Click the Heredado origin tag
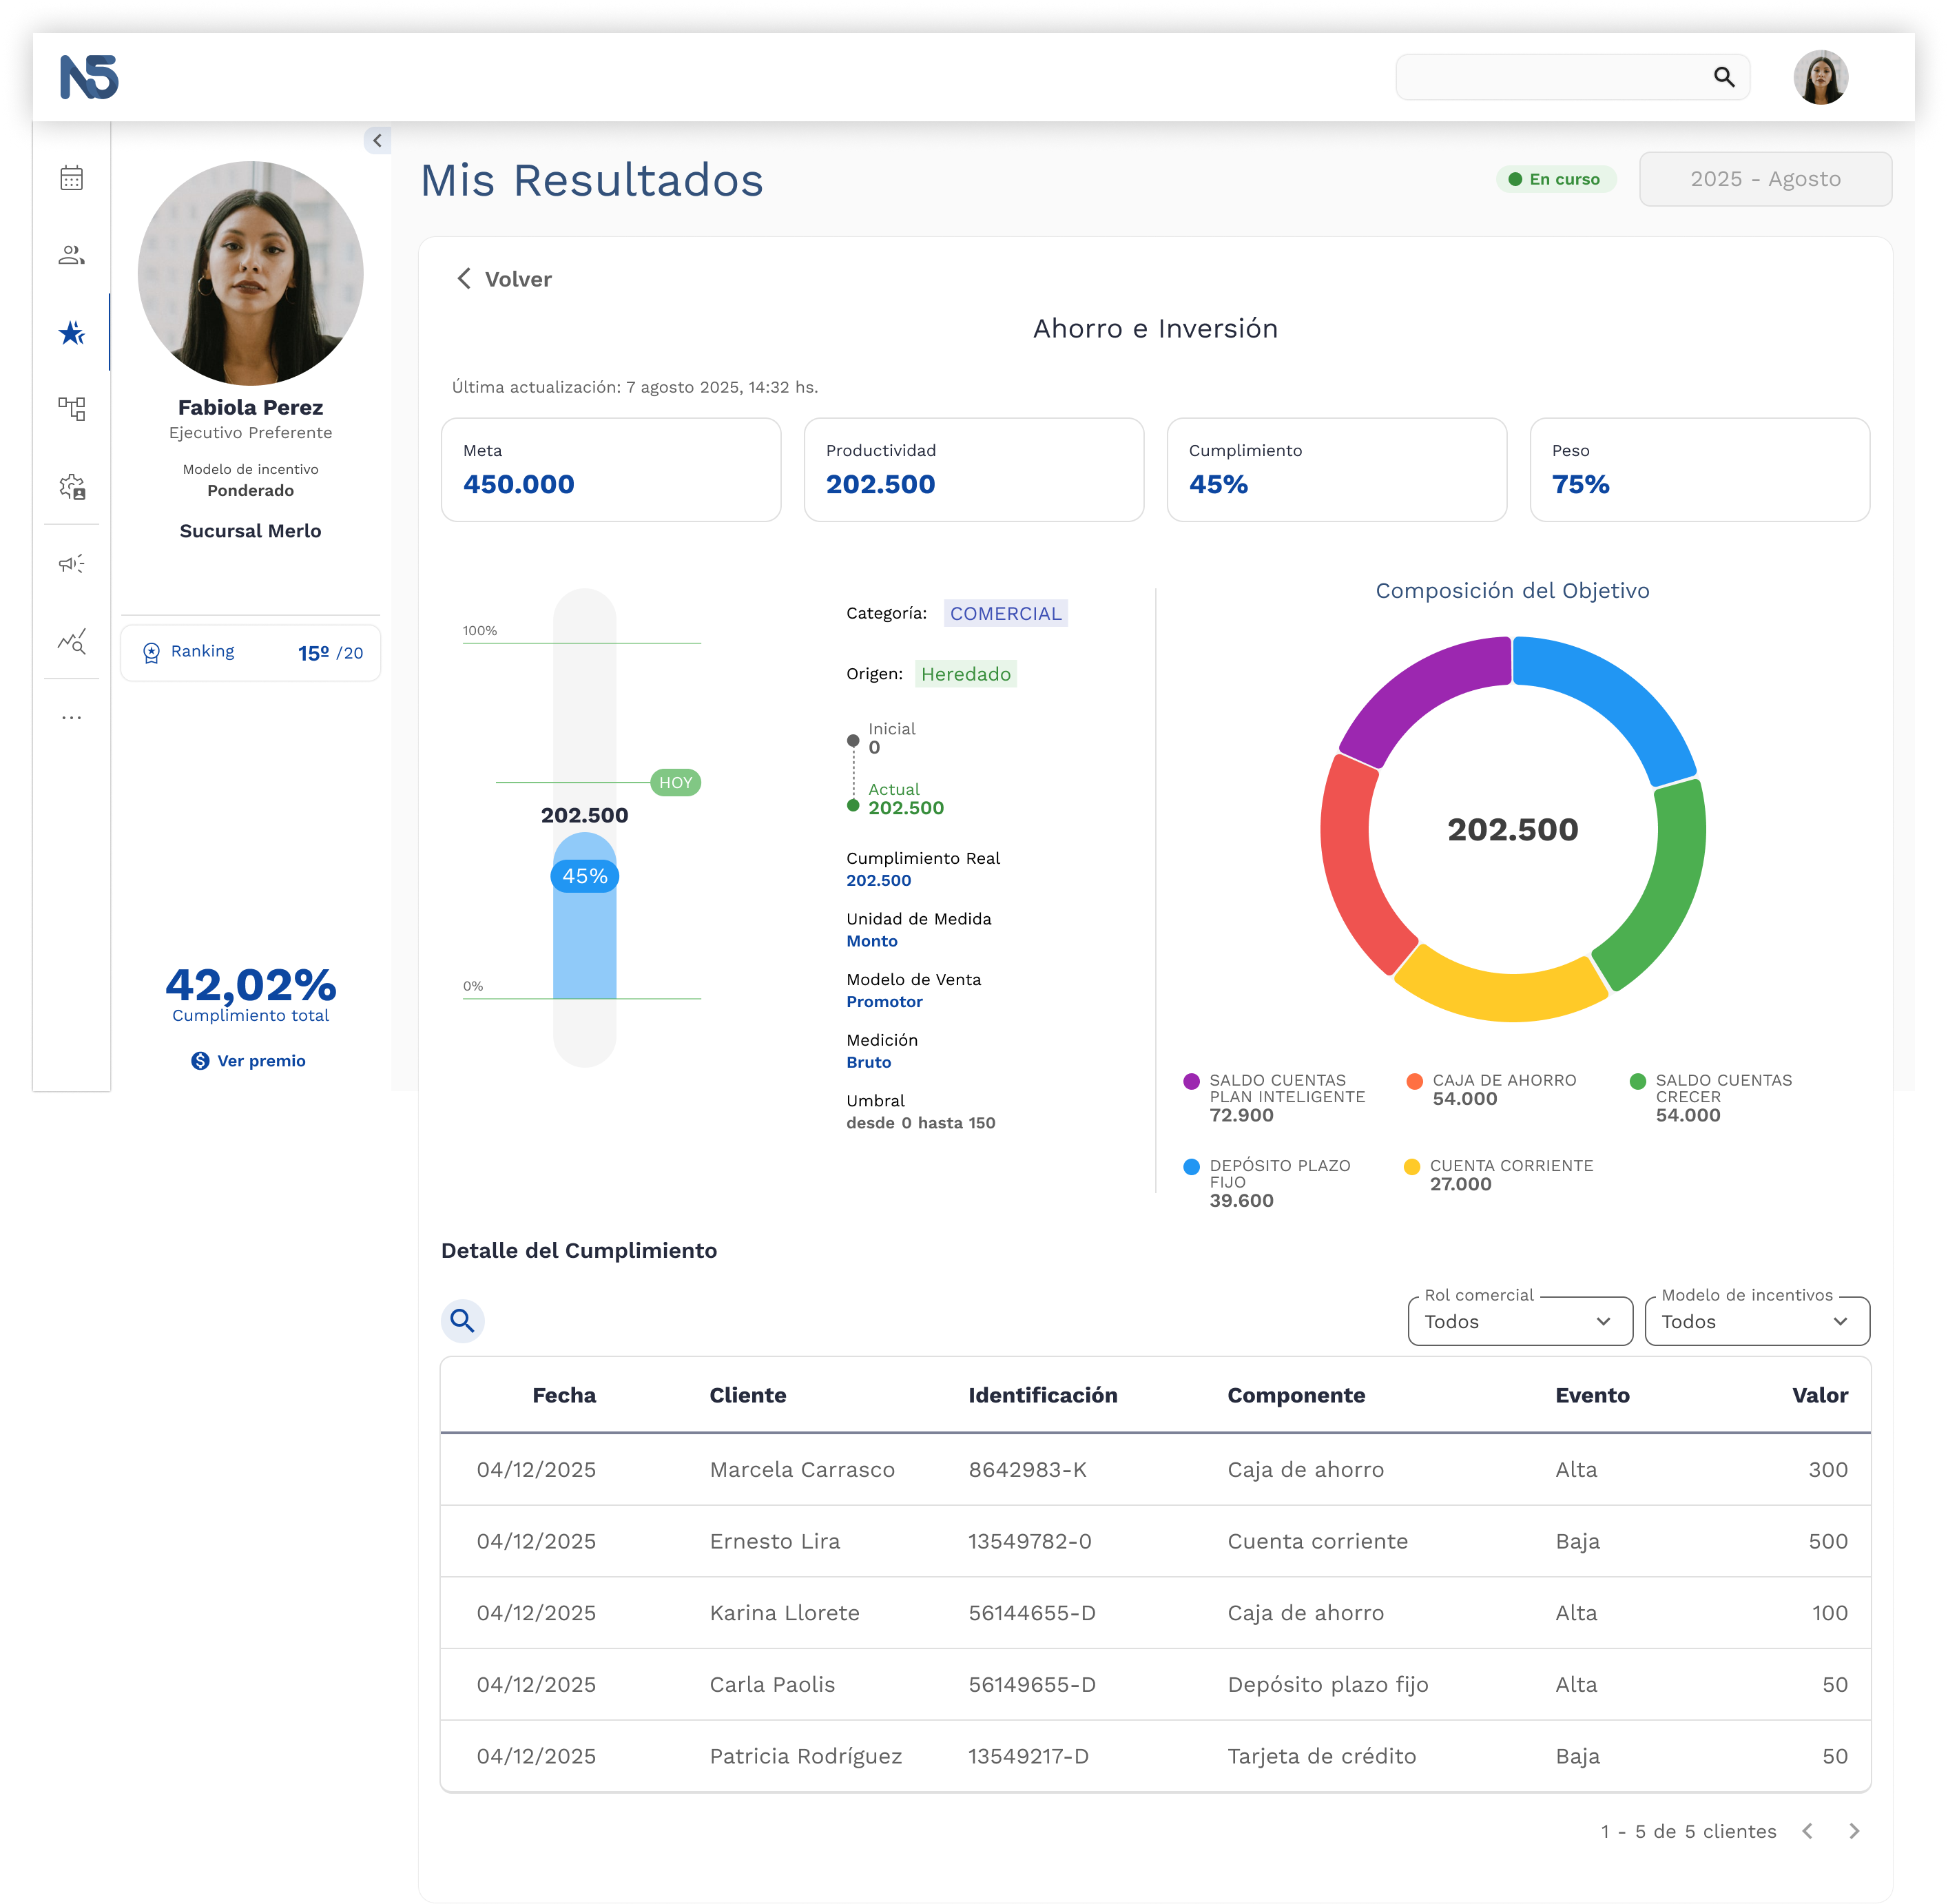The height and width of the screenshot is (1904, 1948). click(x=966, y=674)
